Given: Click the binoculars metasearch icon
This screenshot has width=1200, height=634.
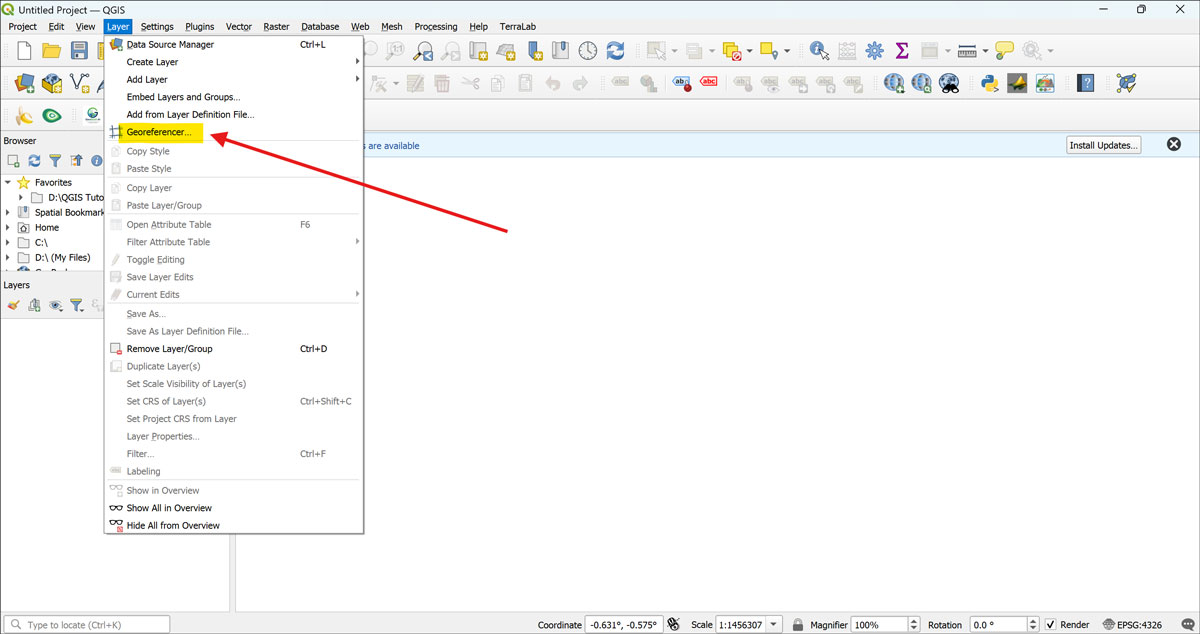Looking at the screenshot, I should click(x=949, y=84).
